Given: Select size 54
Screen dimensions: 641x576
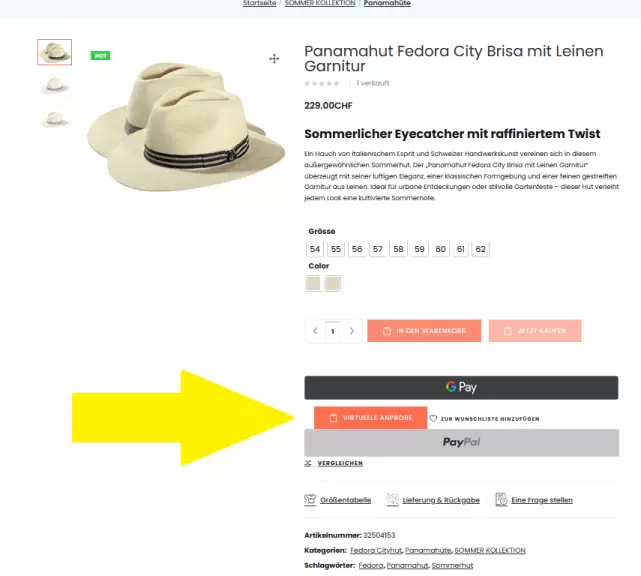Looking at the screenshot, I should (x=315, y=249).
